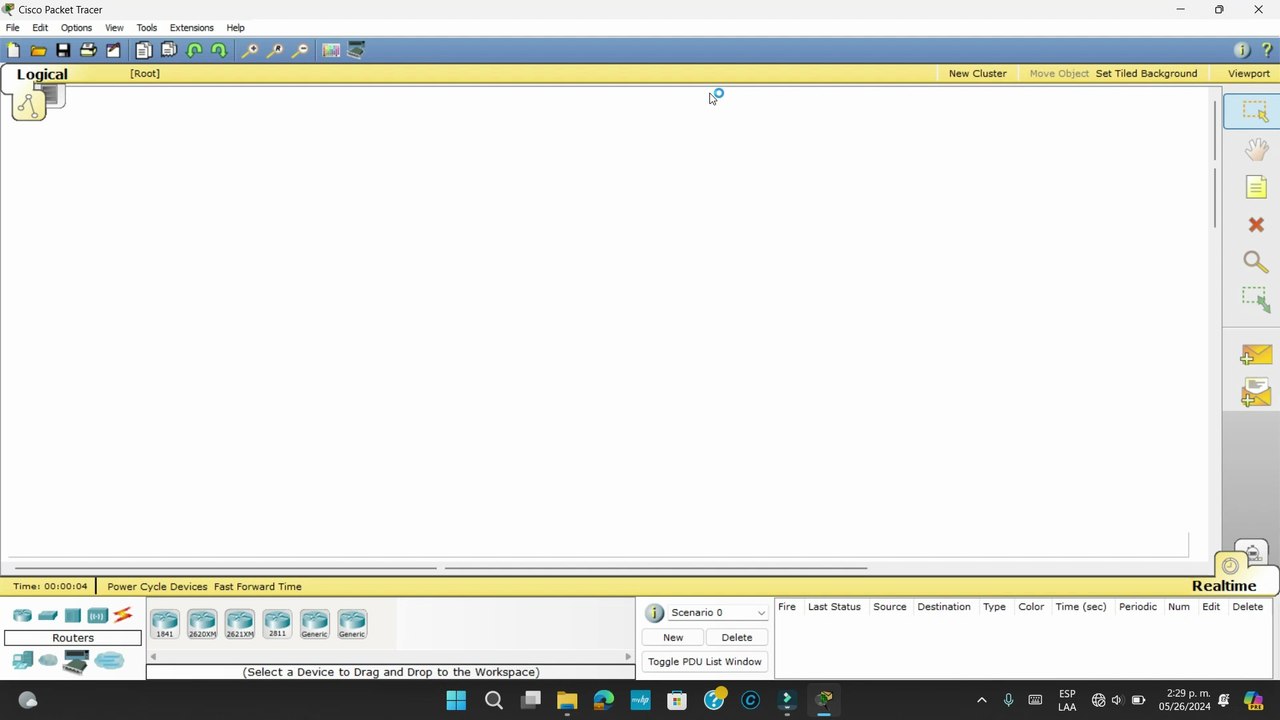
Task: Click device list right scroll arrow
Action: [x=629, y=656]
